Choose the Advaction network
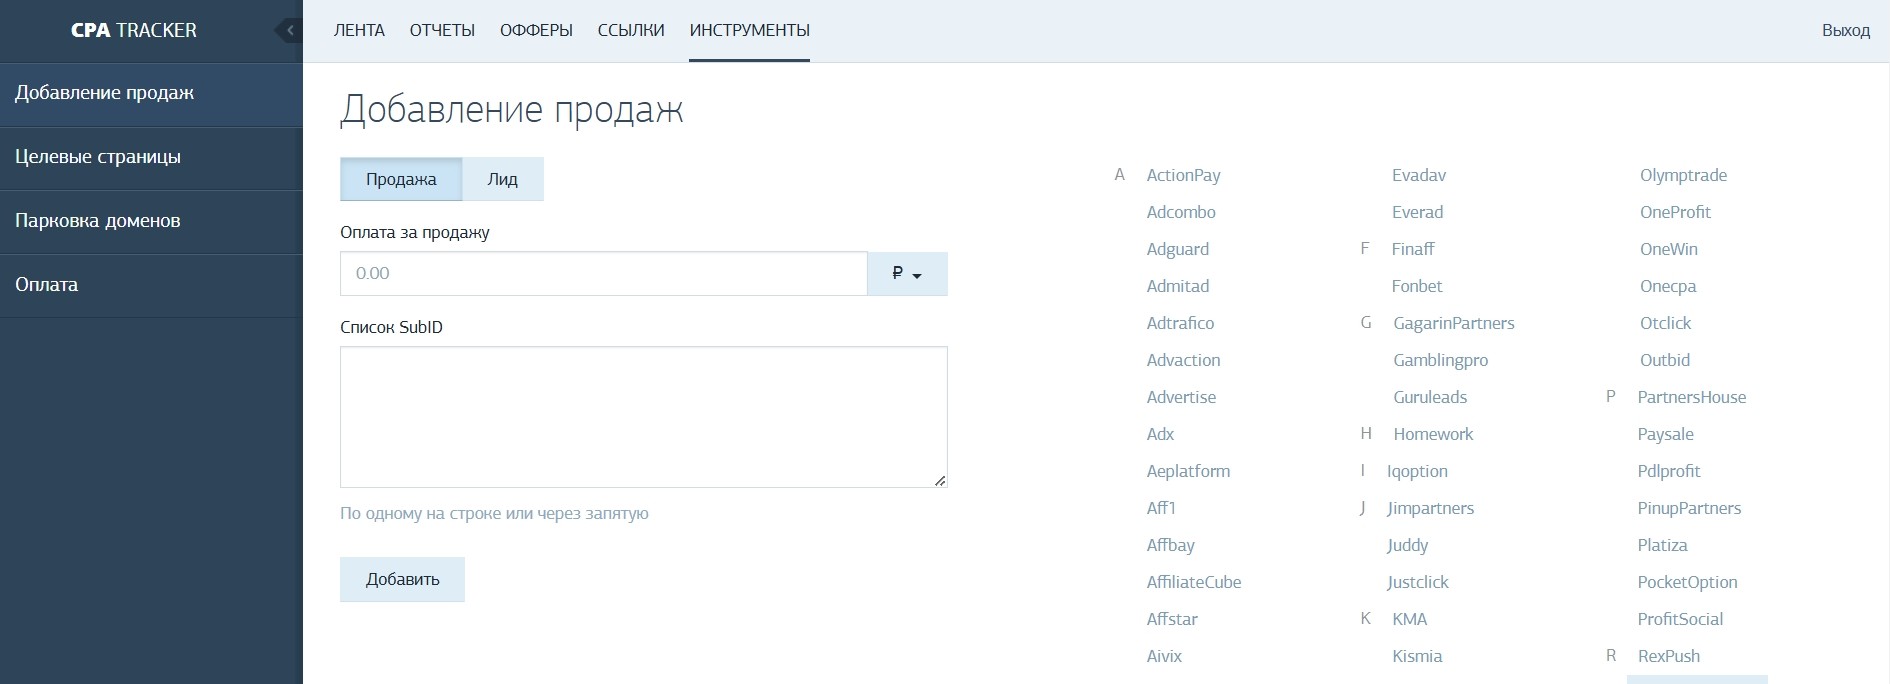 [1183, 360]
